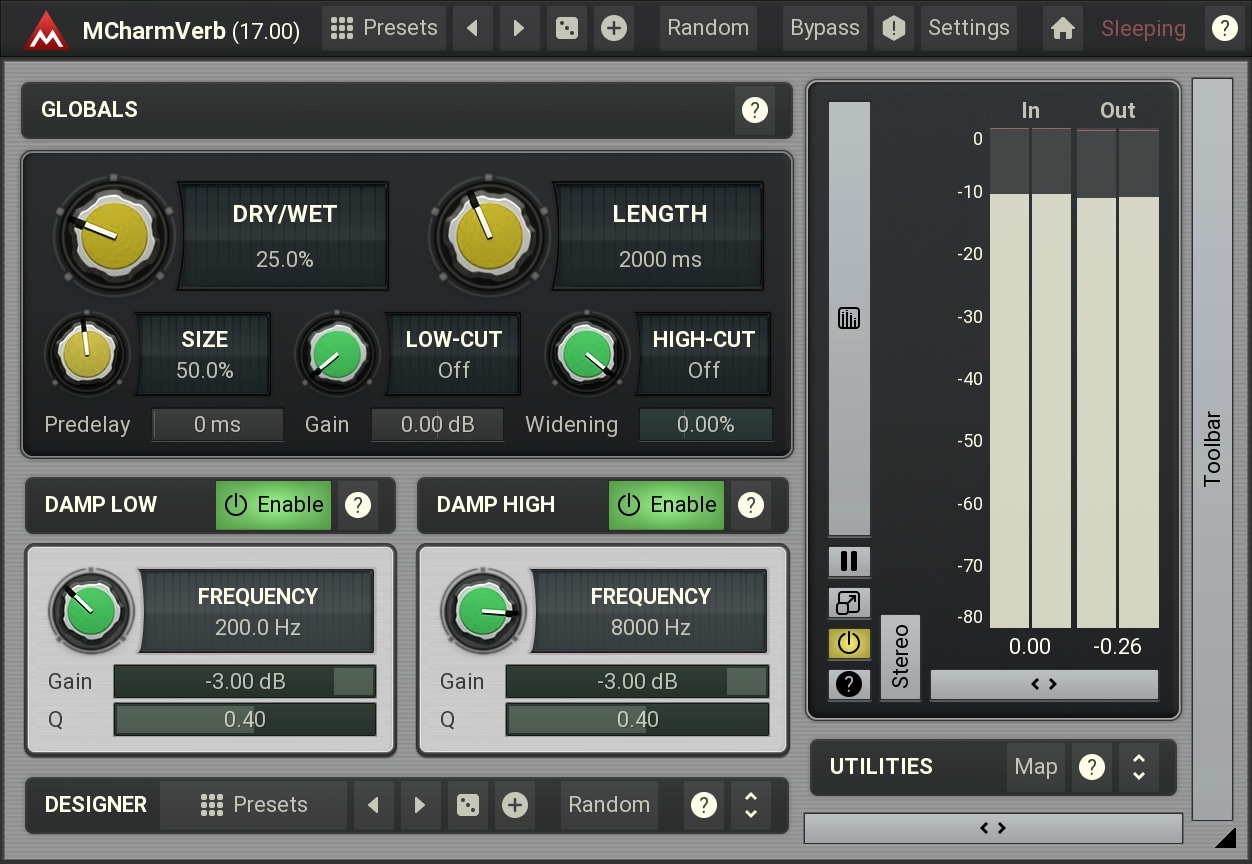Click the MeldaProduction logo icon
Viewport: 1252px width, 864px height.
(x=46, y=30)
